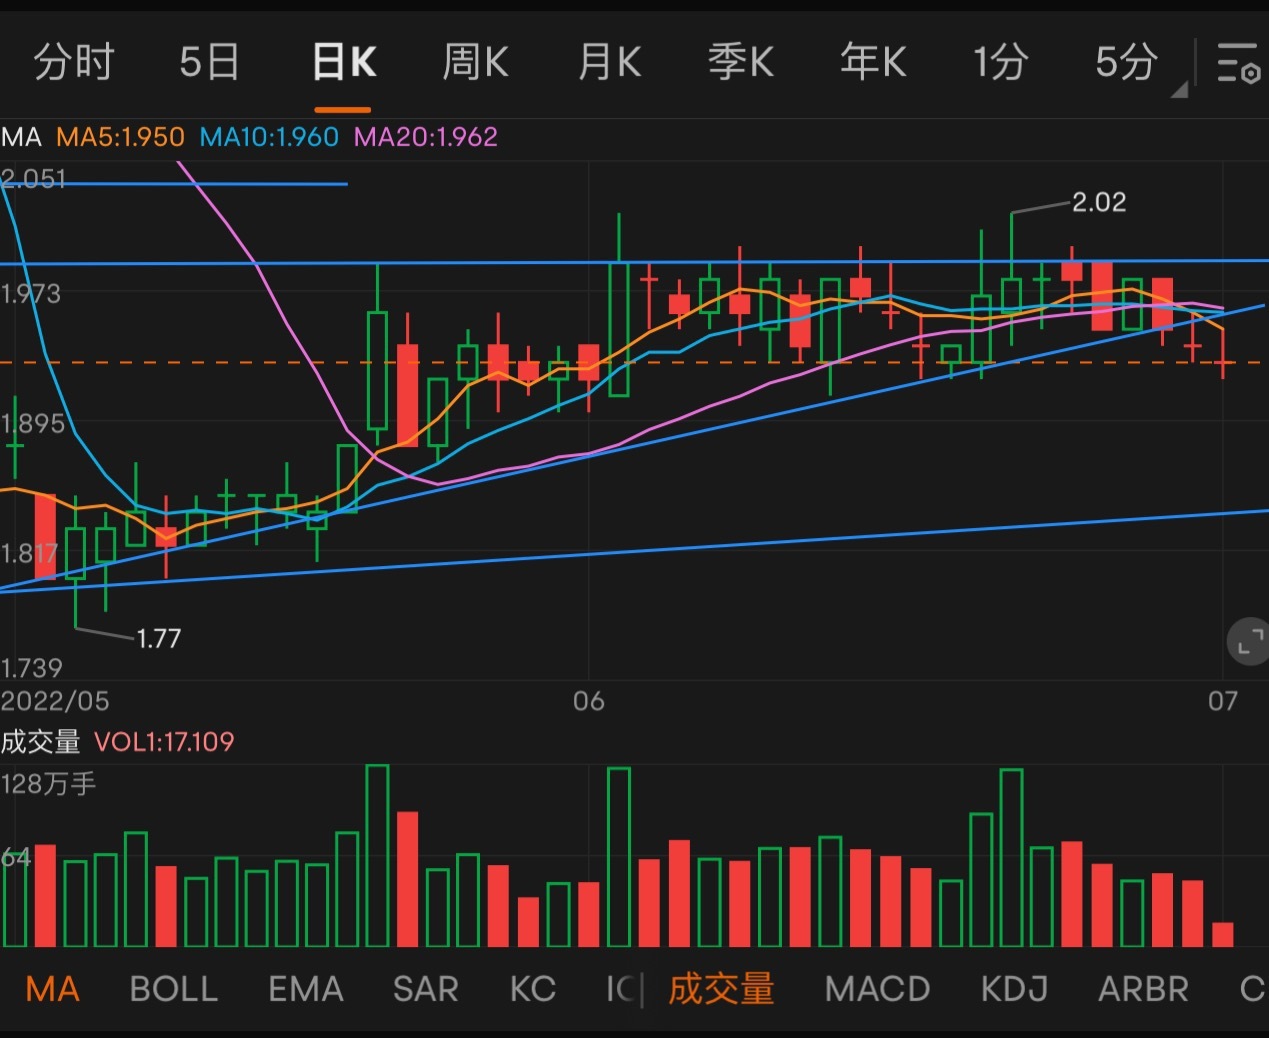Tap the 2022/05 date axis label
Image resolution: width=1269 pixels, height=1038 pixels.
55,700
